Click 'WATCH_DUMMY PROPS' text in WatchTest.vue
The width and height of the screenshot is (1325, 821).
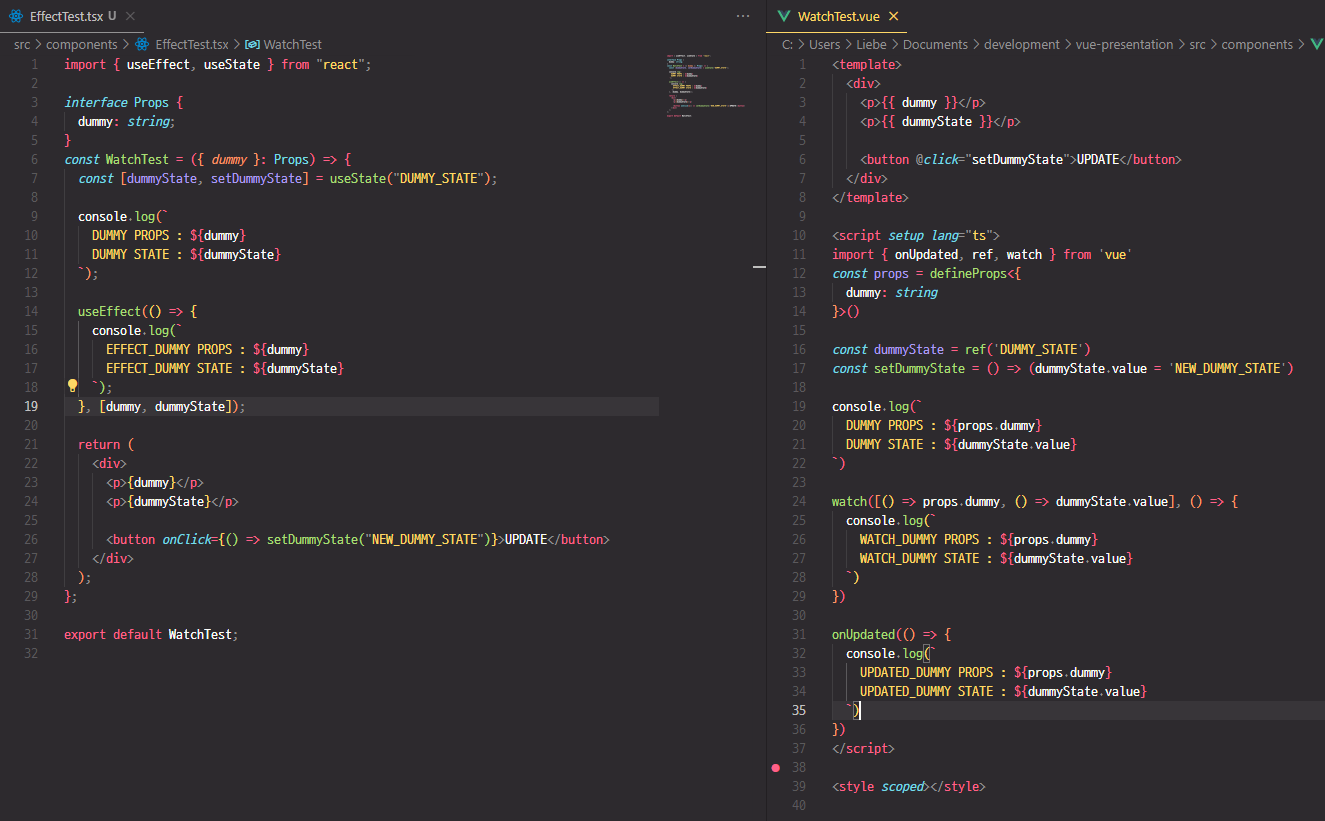point(919,539)
